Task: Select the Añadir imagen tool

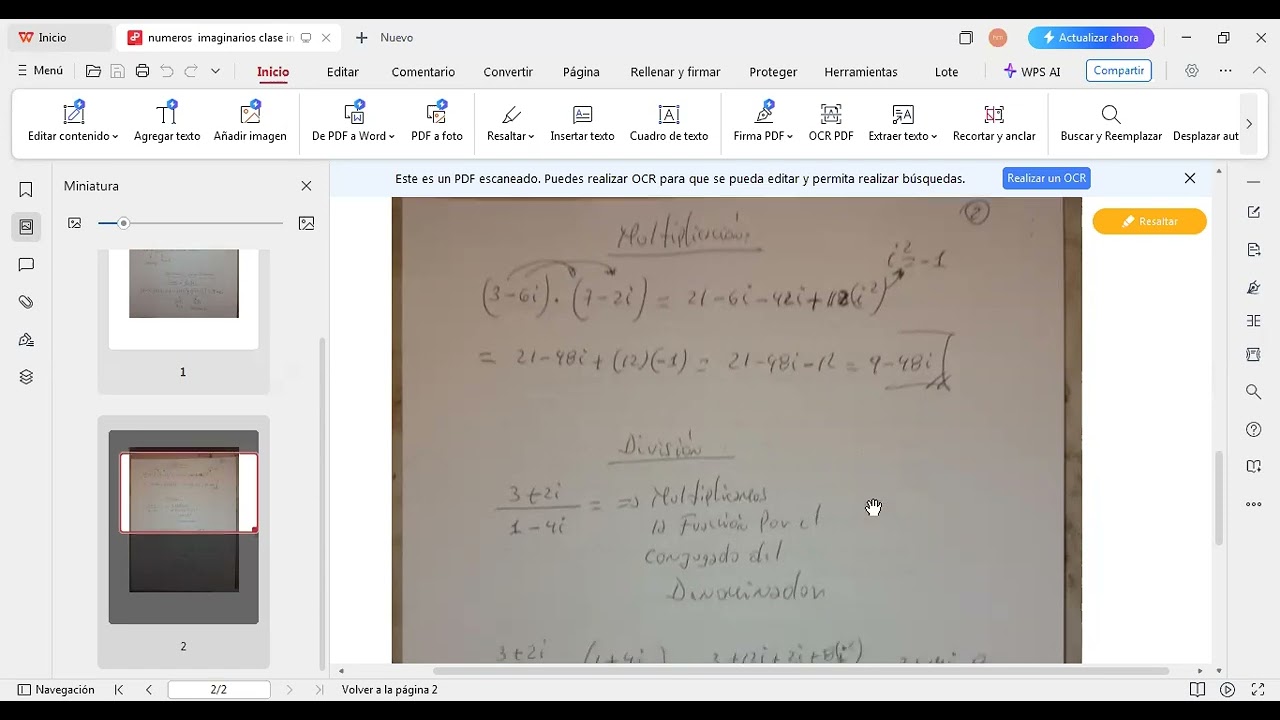Action: (250, 123)
